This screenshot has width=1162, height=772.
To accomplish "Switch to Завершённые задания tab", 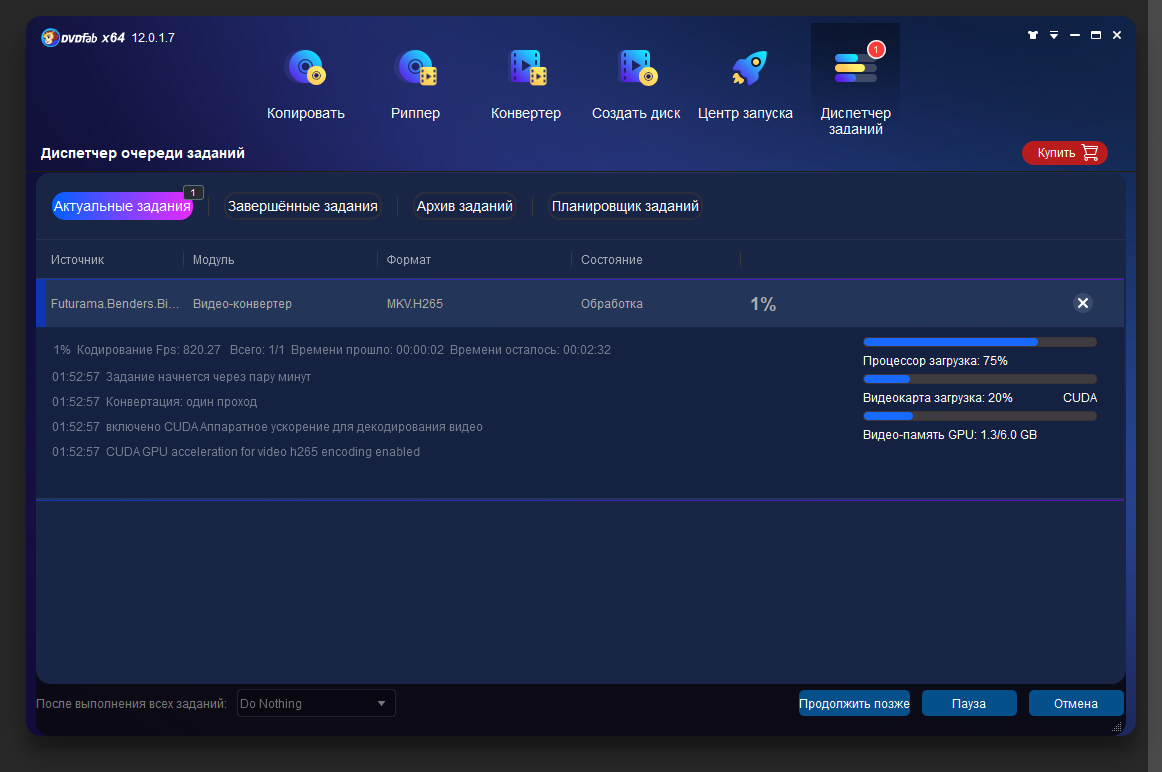I will 303,206.
